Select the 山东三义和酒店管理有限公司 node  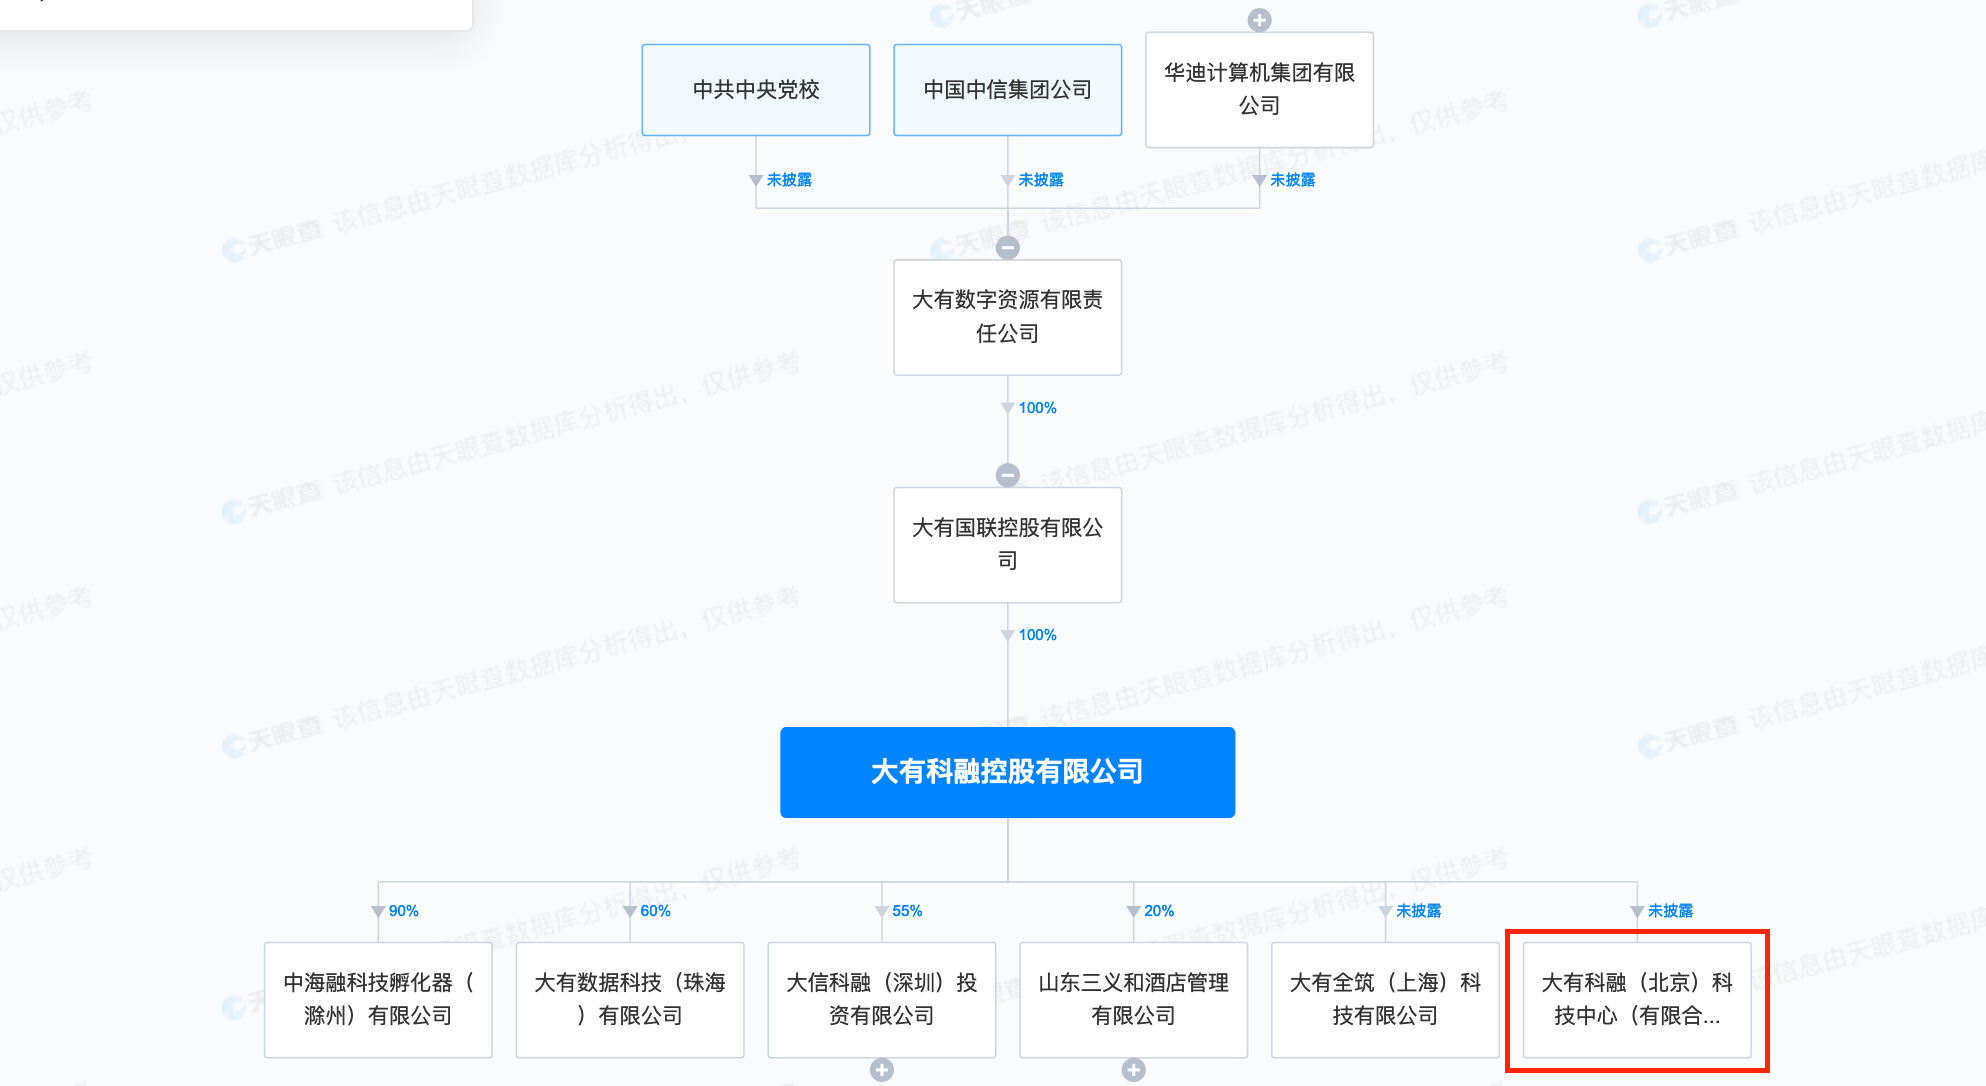1133,999
